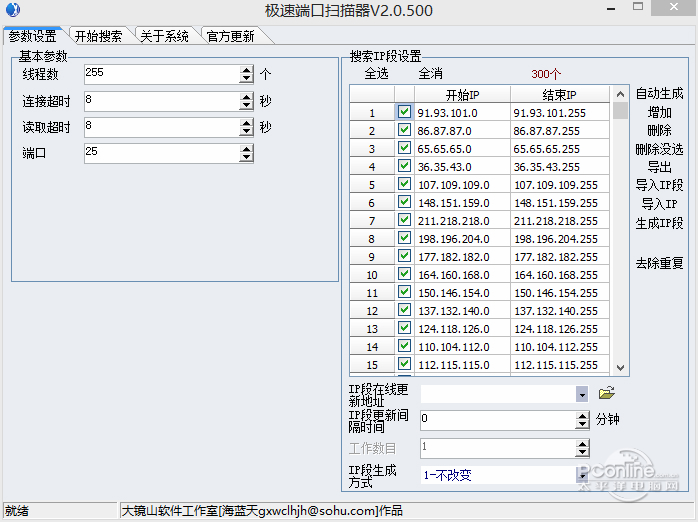This screenshot has width=698, height=522.
Task: Click the 生成IP段 button
Action: point(659,223)
